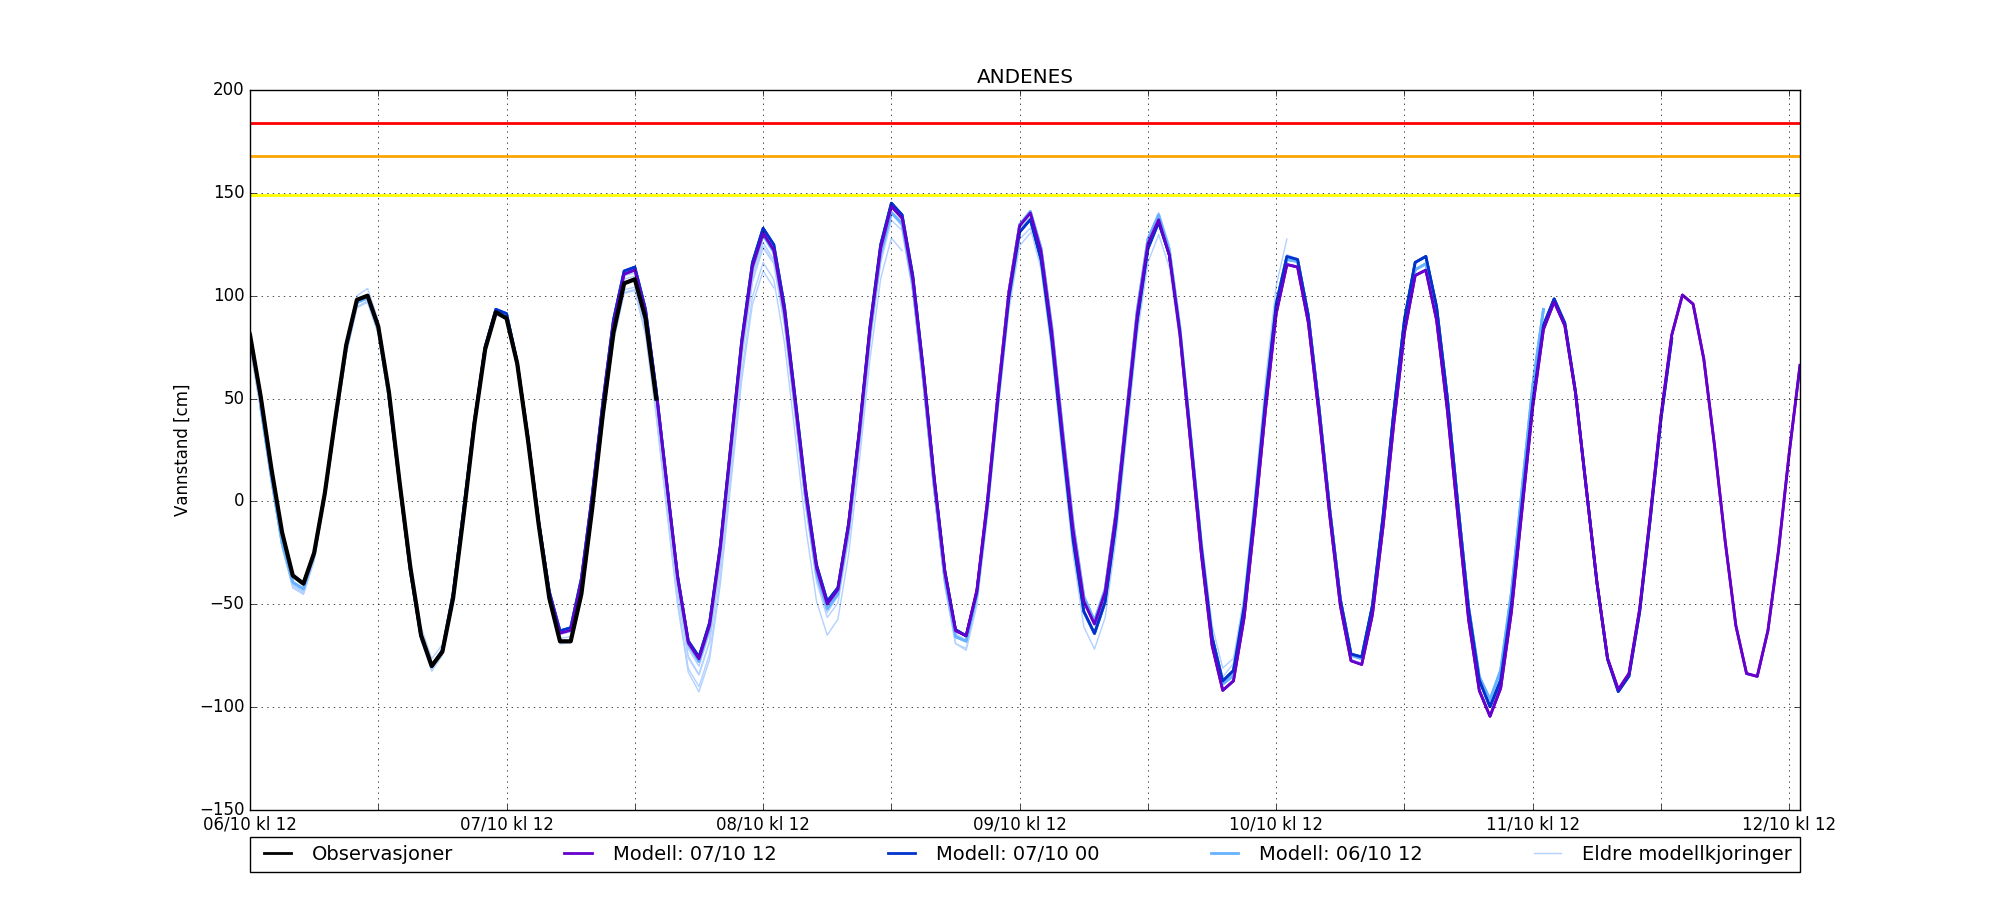Select the Modell: 07/10 00 legend label
This screenshot has width=2000, height=900.
1017,854
